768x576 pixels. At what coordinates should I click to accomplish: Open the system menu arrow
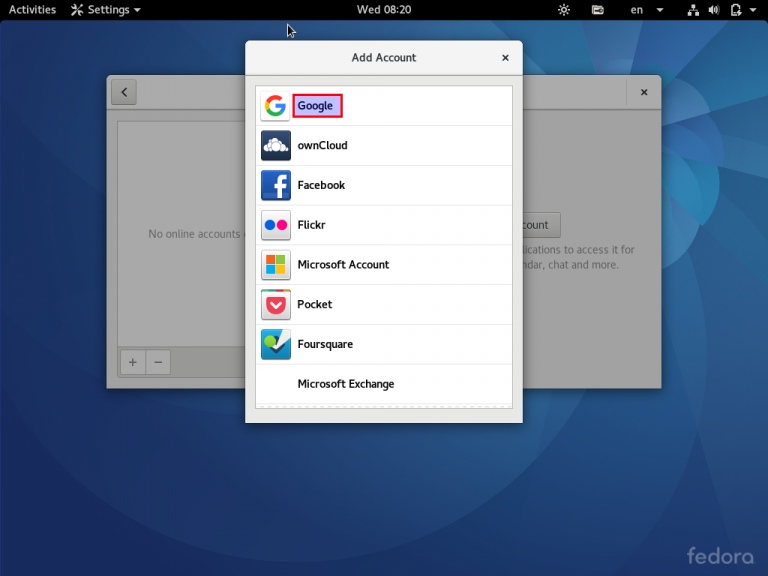pyautogui.click(x=753, y=10)
